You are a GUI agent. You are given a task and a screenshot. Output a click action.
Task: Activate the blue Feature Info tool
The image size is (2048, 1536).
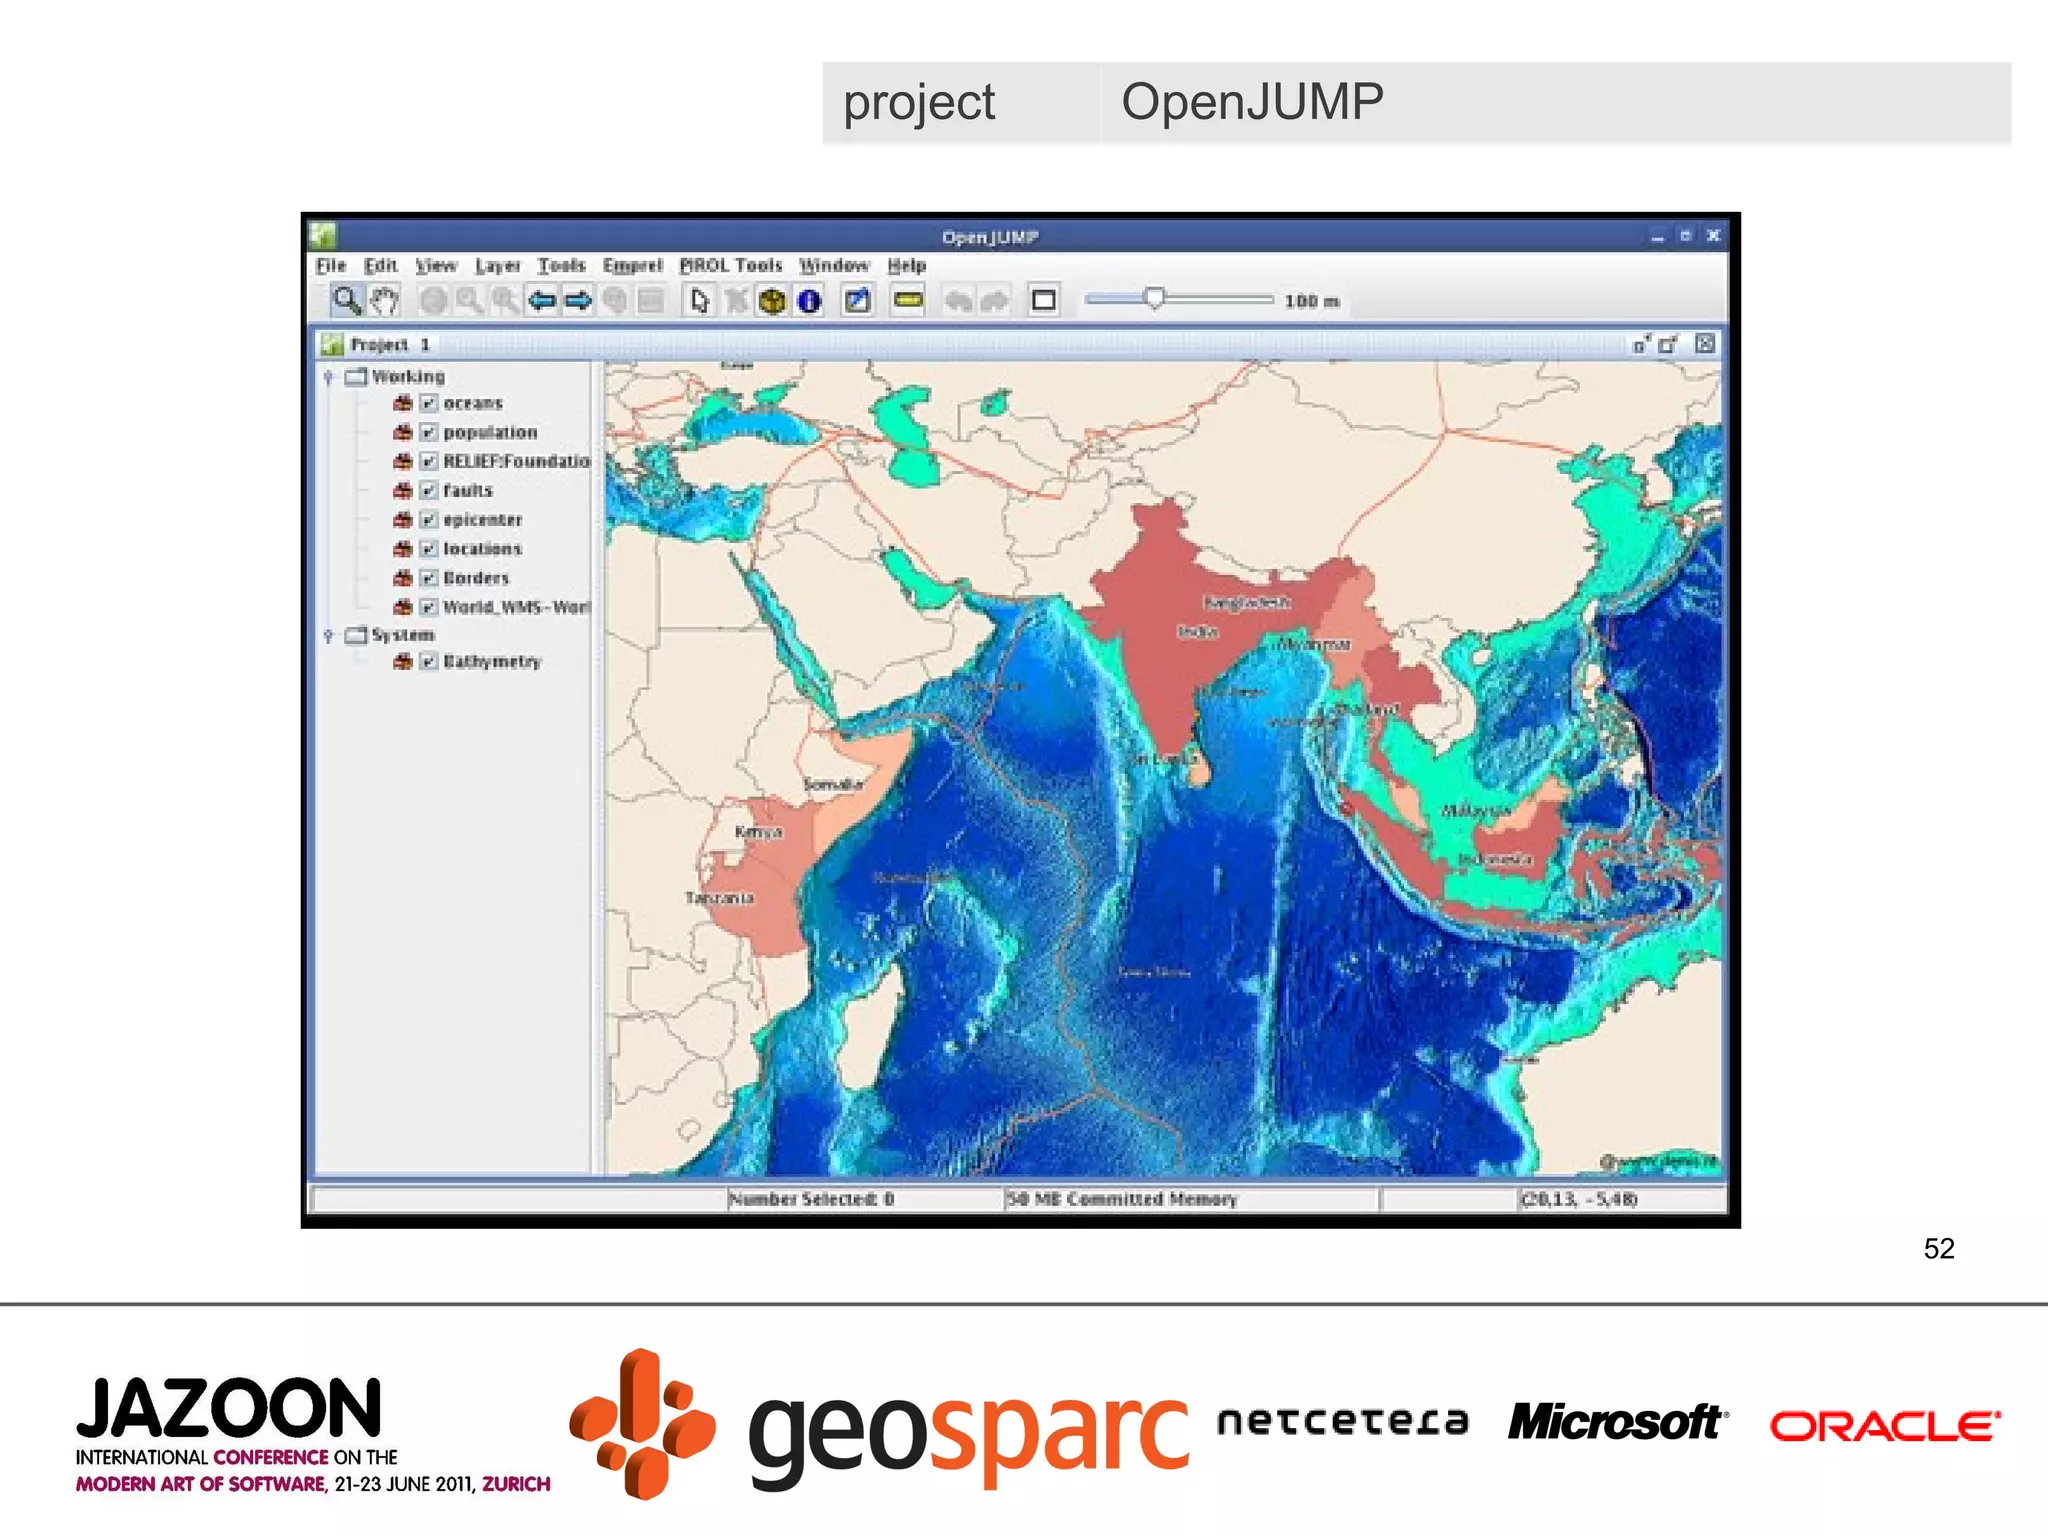(x=809, y=300)
